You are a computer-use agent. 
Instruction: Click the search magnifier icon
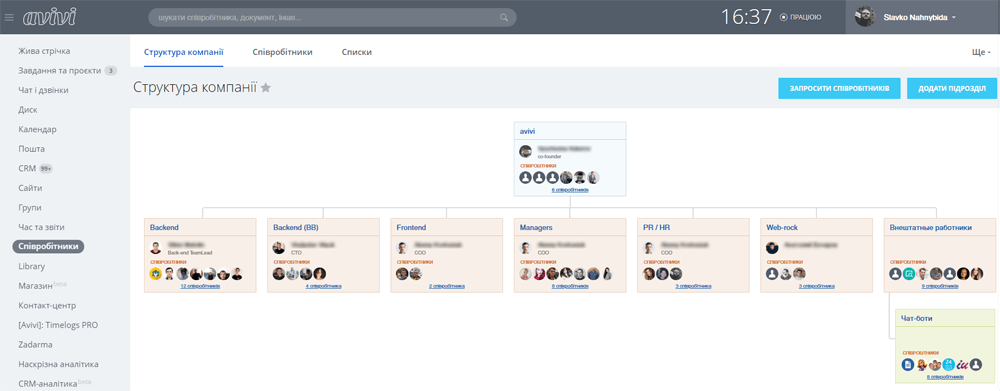tap(504, 18)
